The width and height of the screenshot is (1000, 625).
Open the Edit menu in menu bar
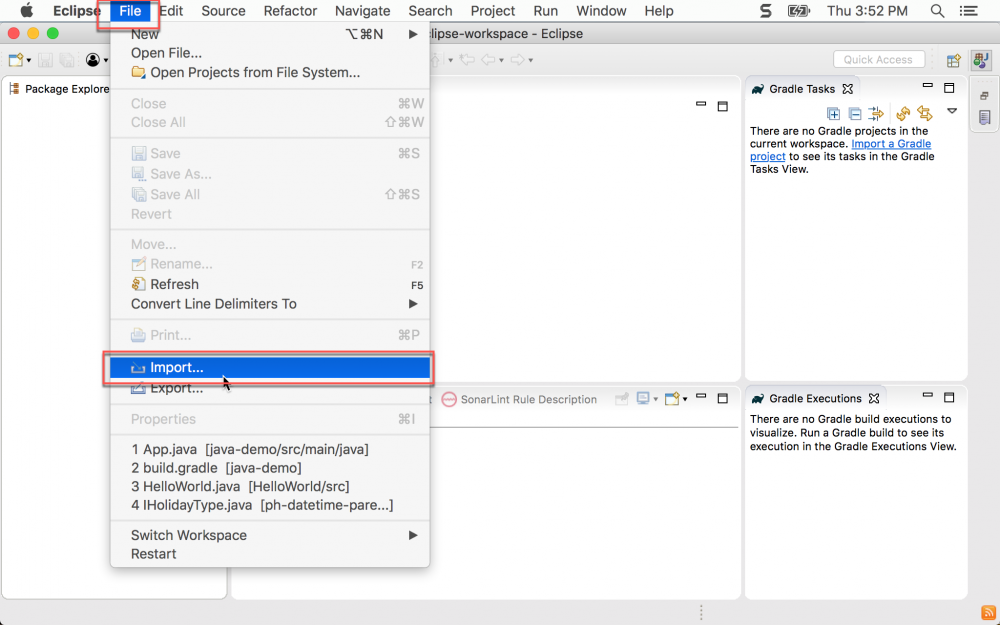(172, 11)
